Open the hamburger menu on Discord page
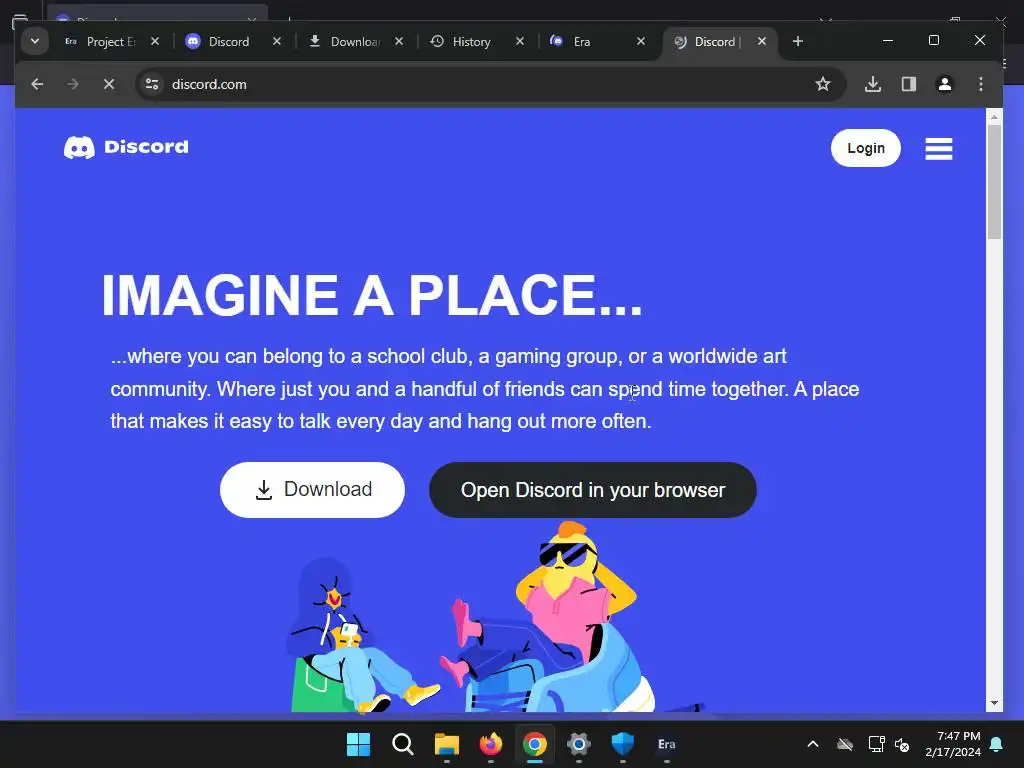The height and width of the screenshot is (768, 1024). tap(938, 148)
